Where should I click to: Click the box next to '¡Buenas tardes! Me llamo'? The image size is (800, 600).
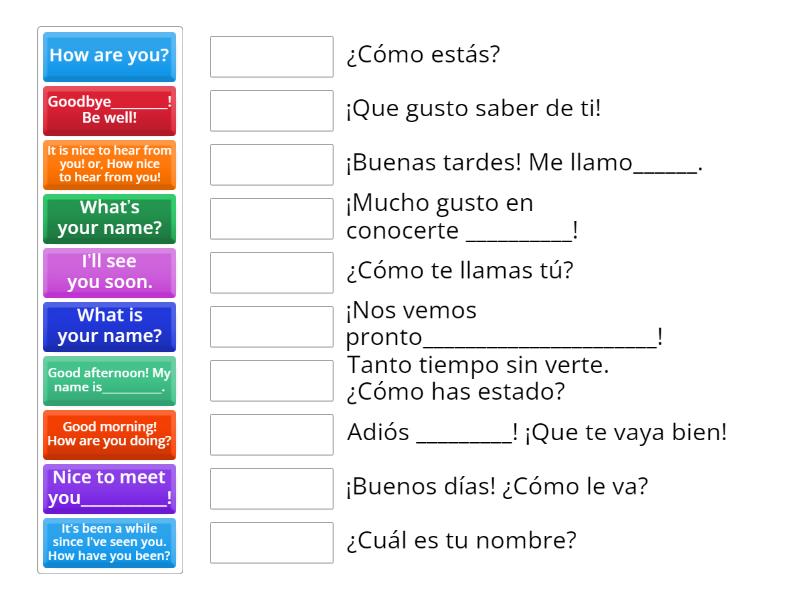click(x=272, y=165)
